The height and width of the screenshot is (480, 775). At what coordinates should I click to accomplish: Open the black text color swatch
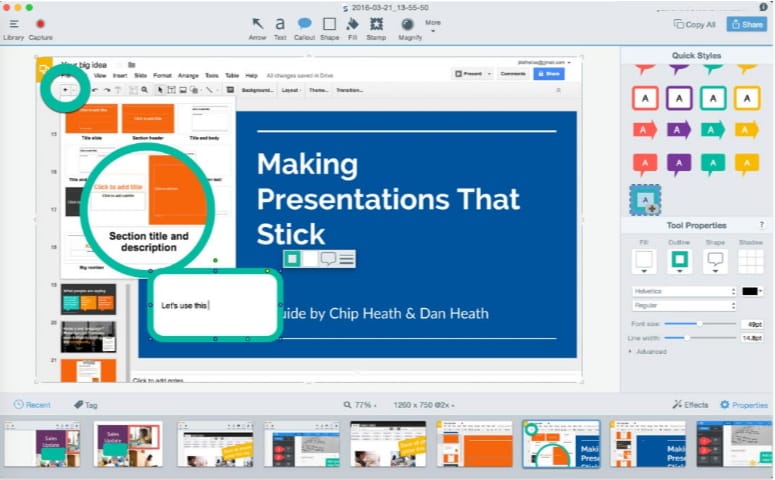click(x=752, y=291)
